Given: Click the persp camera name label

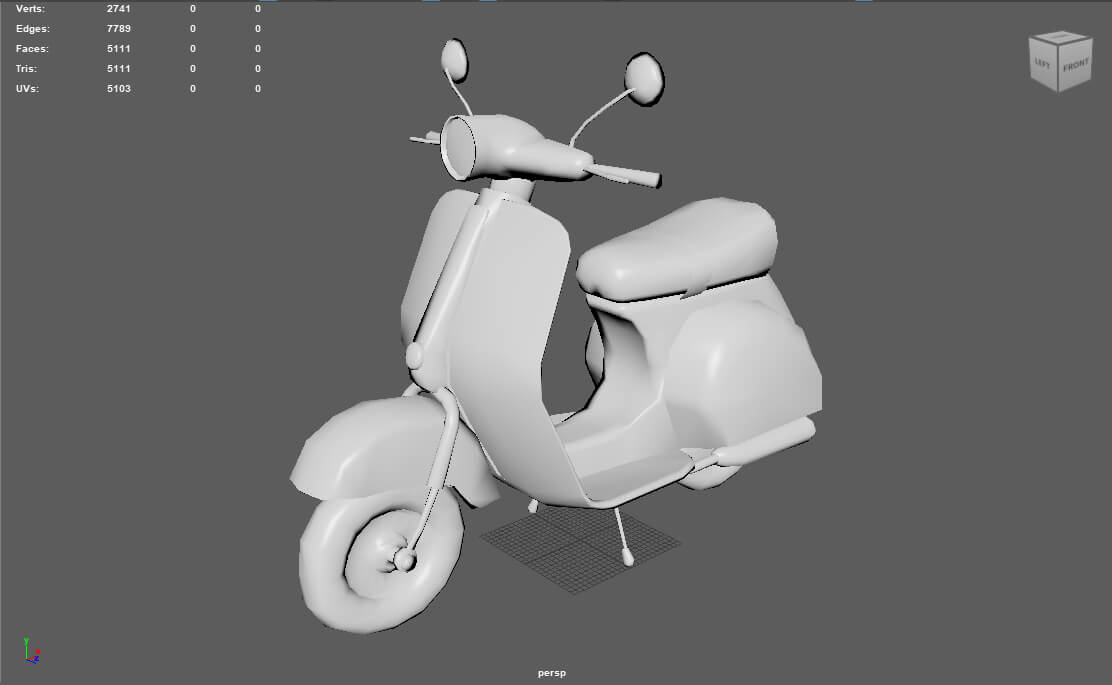Looking at the screenshot, I should [552, 673].
